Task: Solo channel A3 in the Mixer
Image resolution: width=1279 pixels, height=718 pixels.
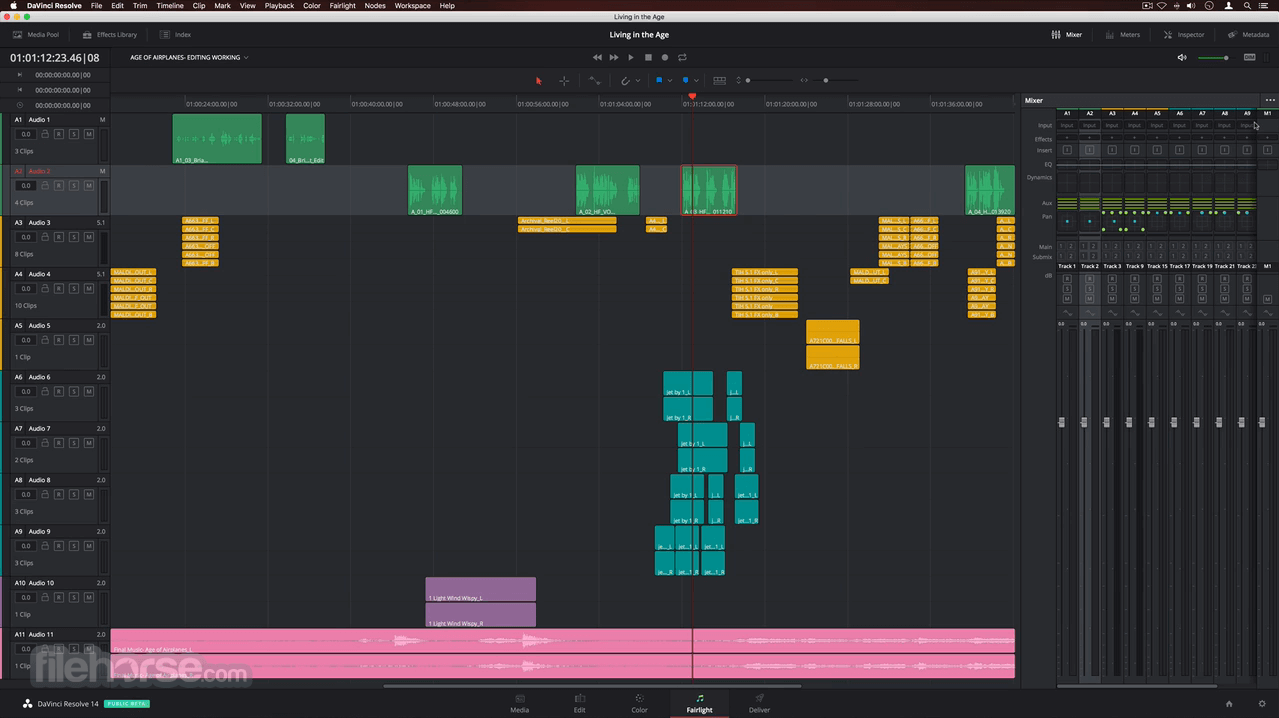Action: pos(1112,289)
